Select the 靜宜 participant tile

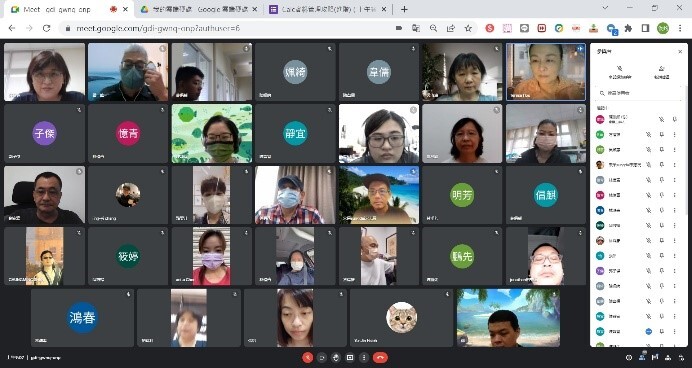(x=295, y=133)
